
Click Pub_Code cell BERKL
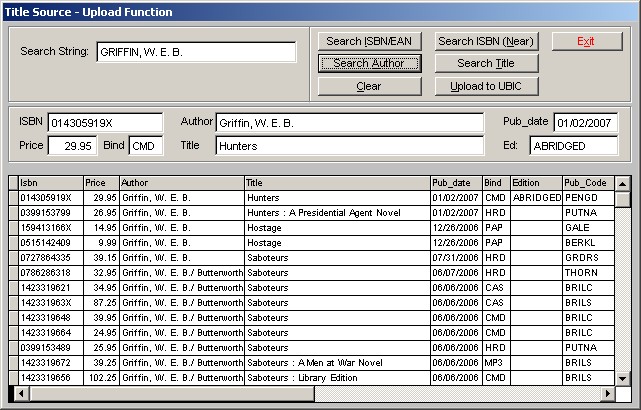coord(589,243)
